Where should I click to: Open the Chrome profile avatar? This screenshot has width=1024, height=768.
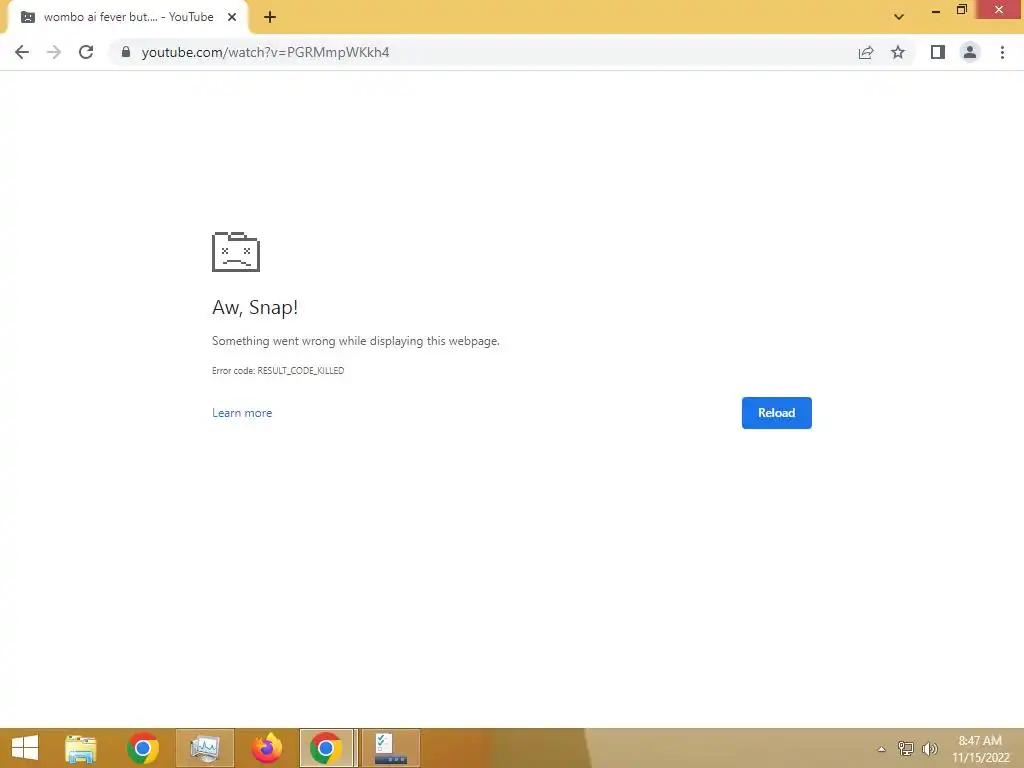tap(970, 52)
